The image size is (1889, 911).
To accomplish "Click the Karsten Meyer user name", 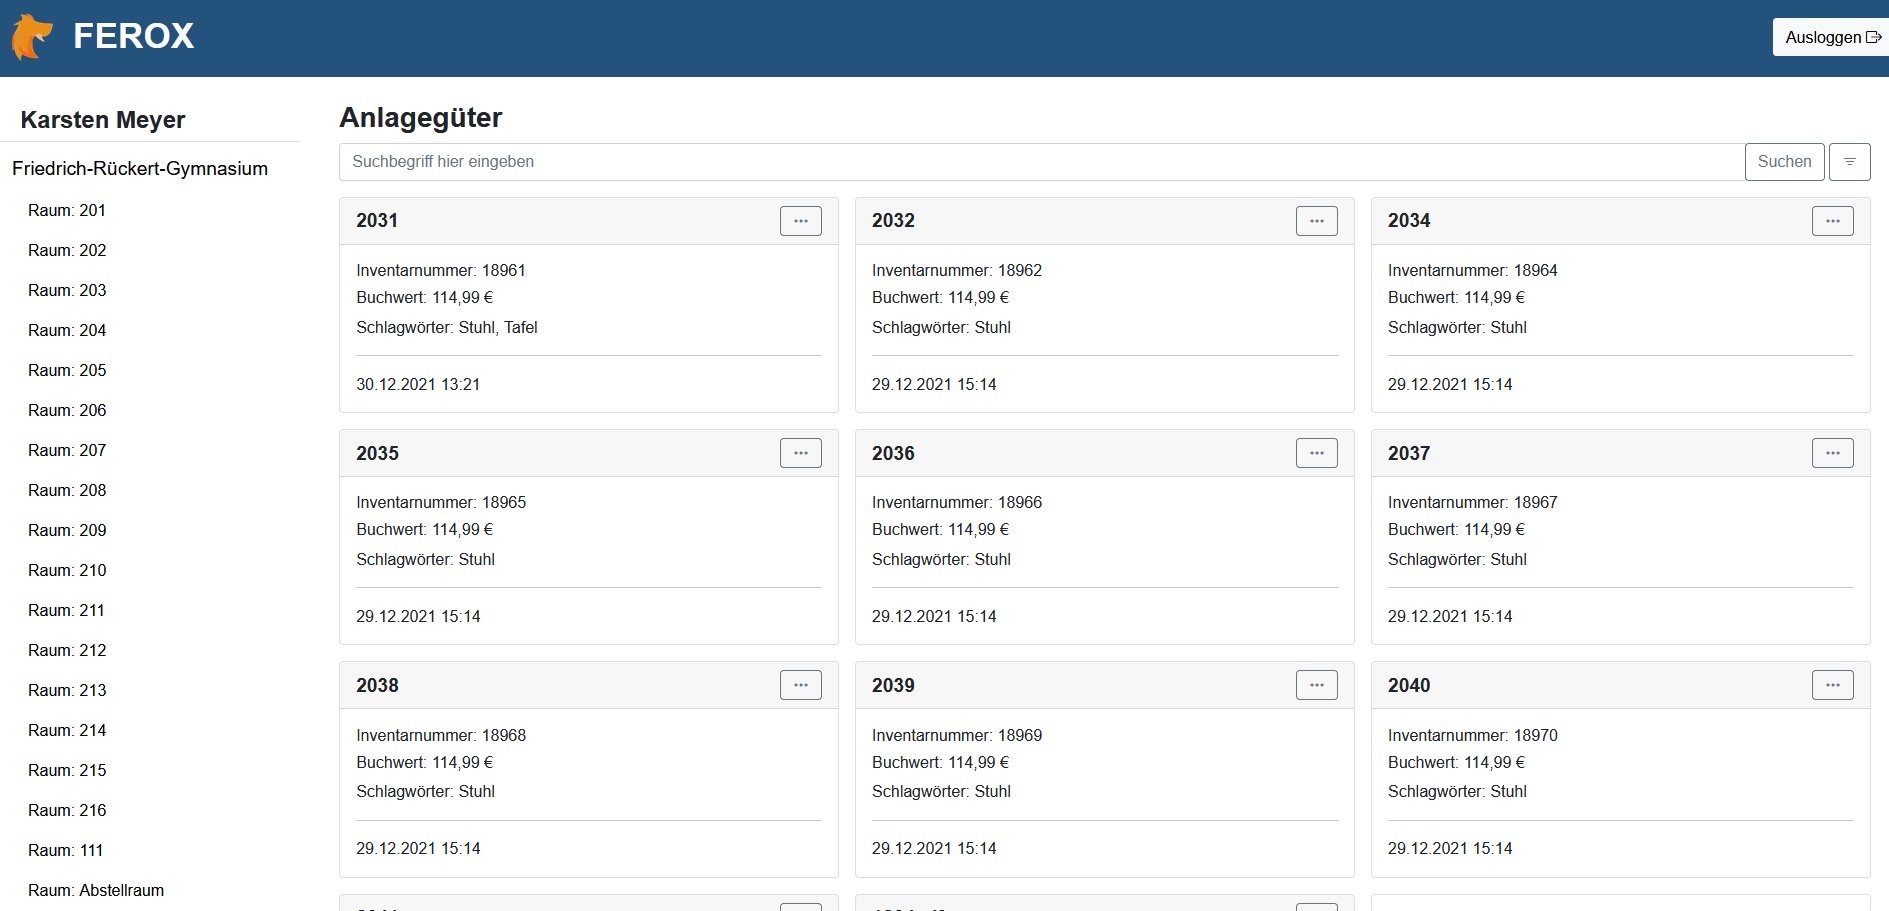I will click(x=103, y=120).
